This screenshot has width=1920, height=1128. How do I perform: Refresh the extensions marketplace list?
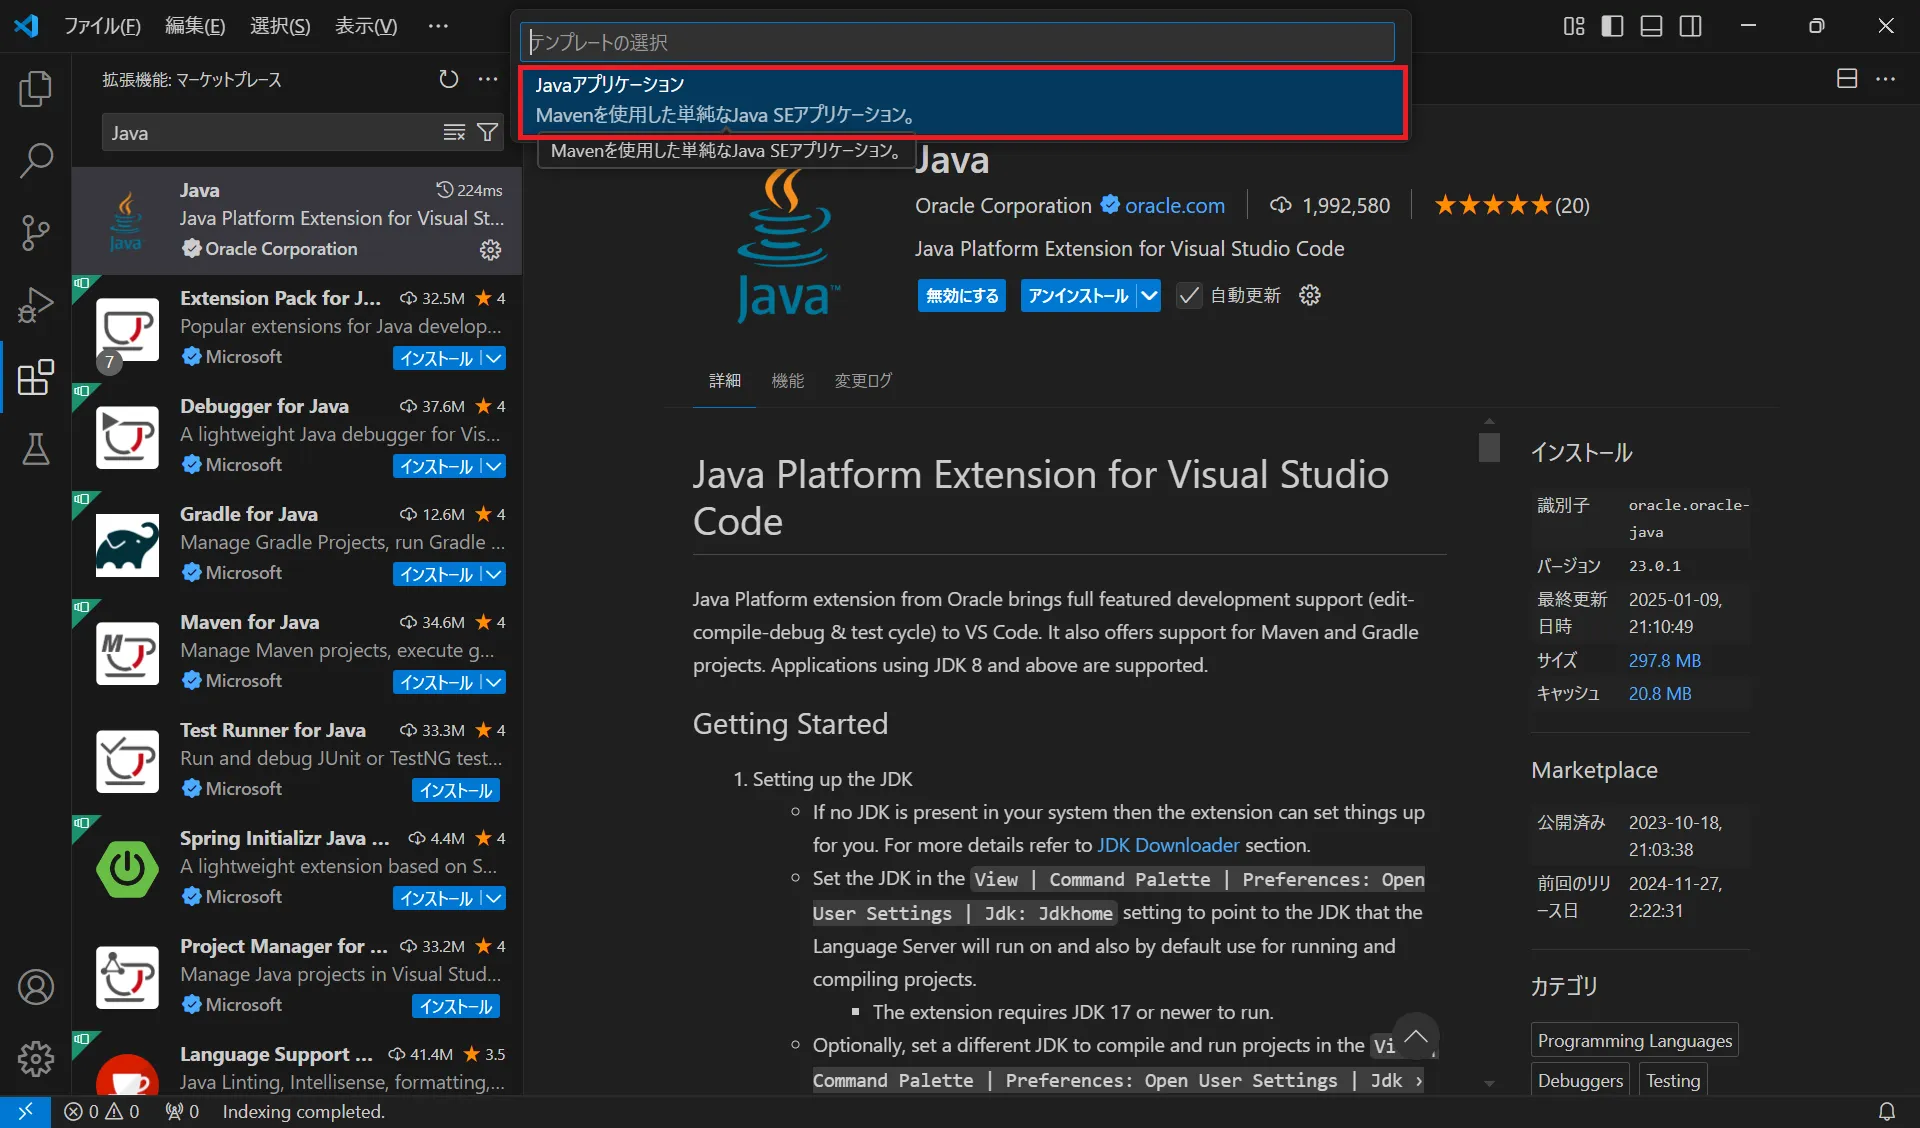tap(449, 79)
